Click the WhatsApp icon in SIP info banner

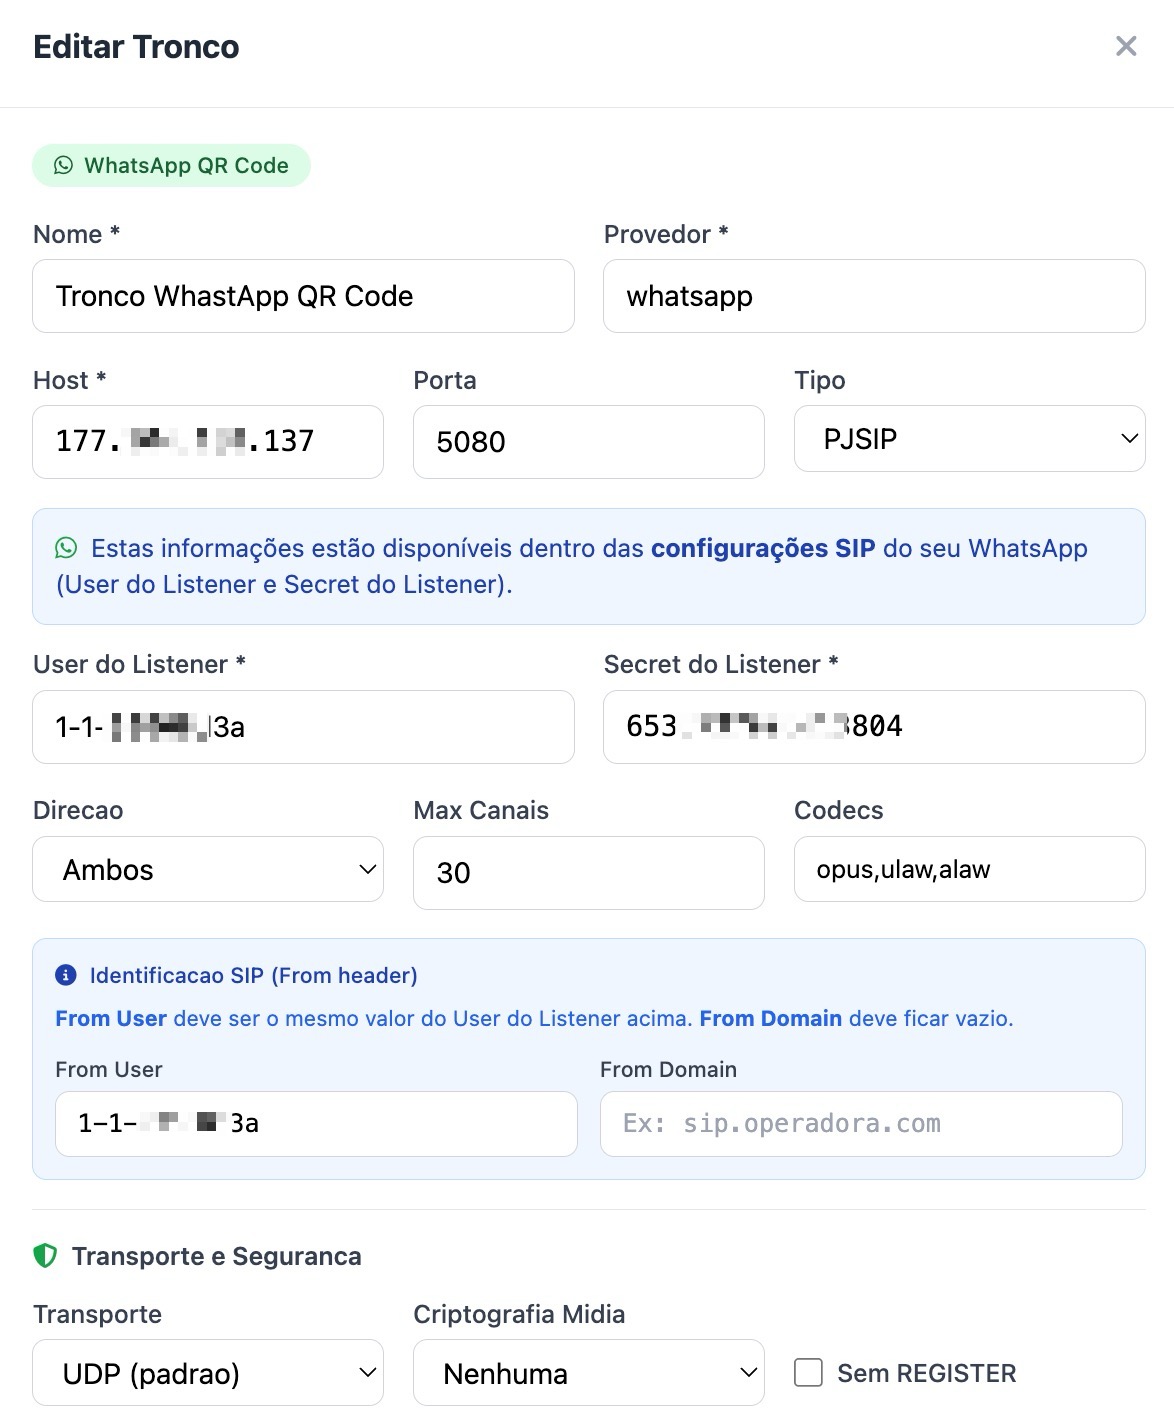[x=66, y=548]
